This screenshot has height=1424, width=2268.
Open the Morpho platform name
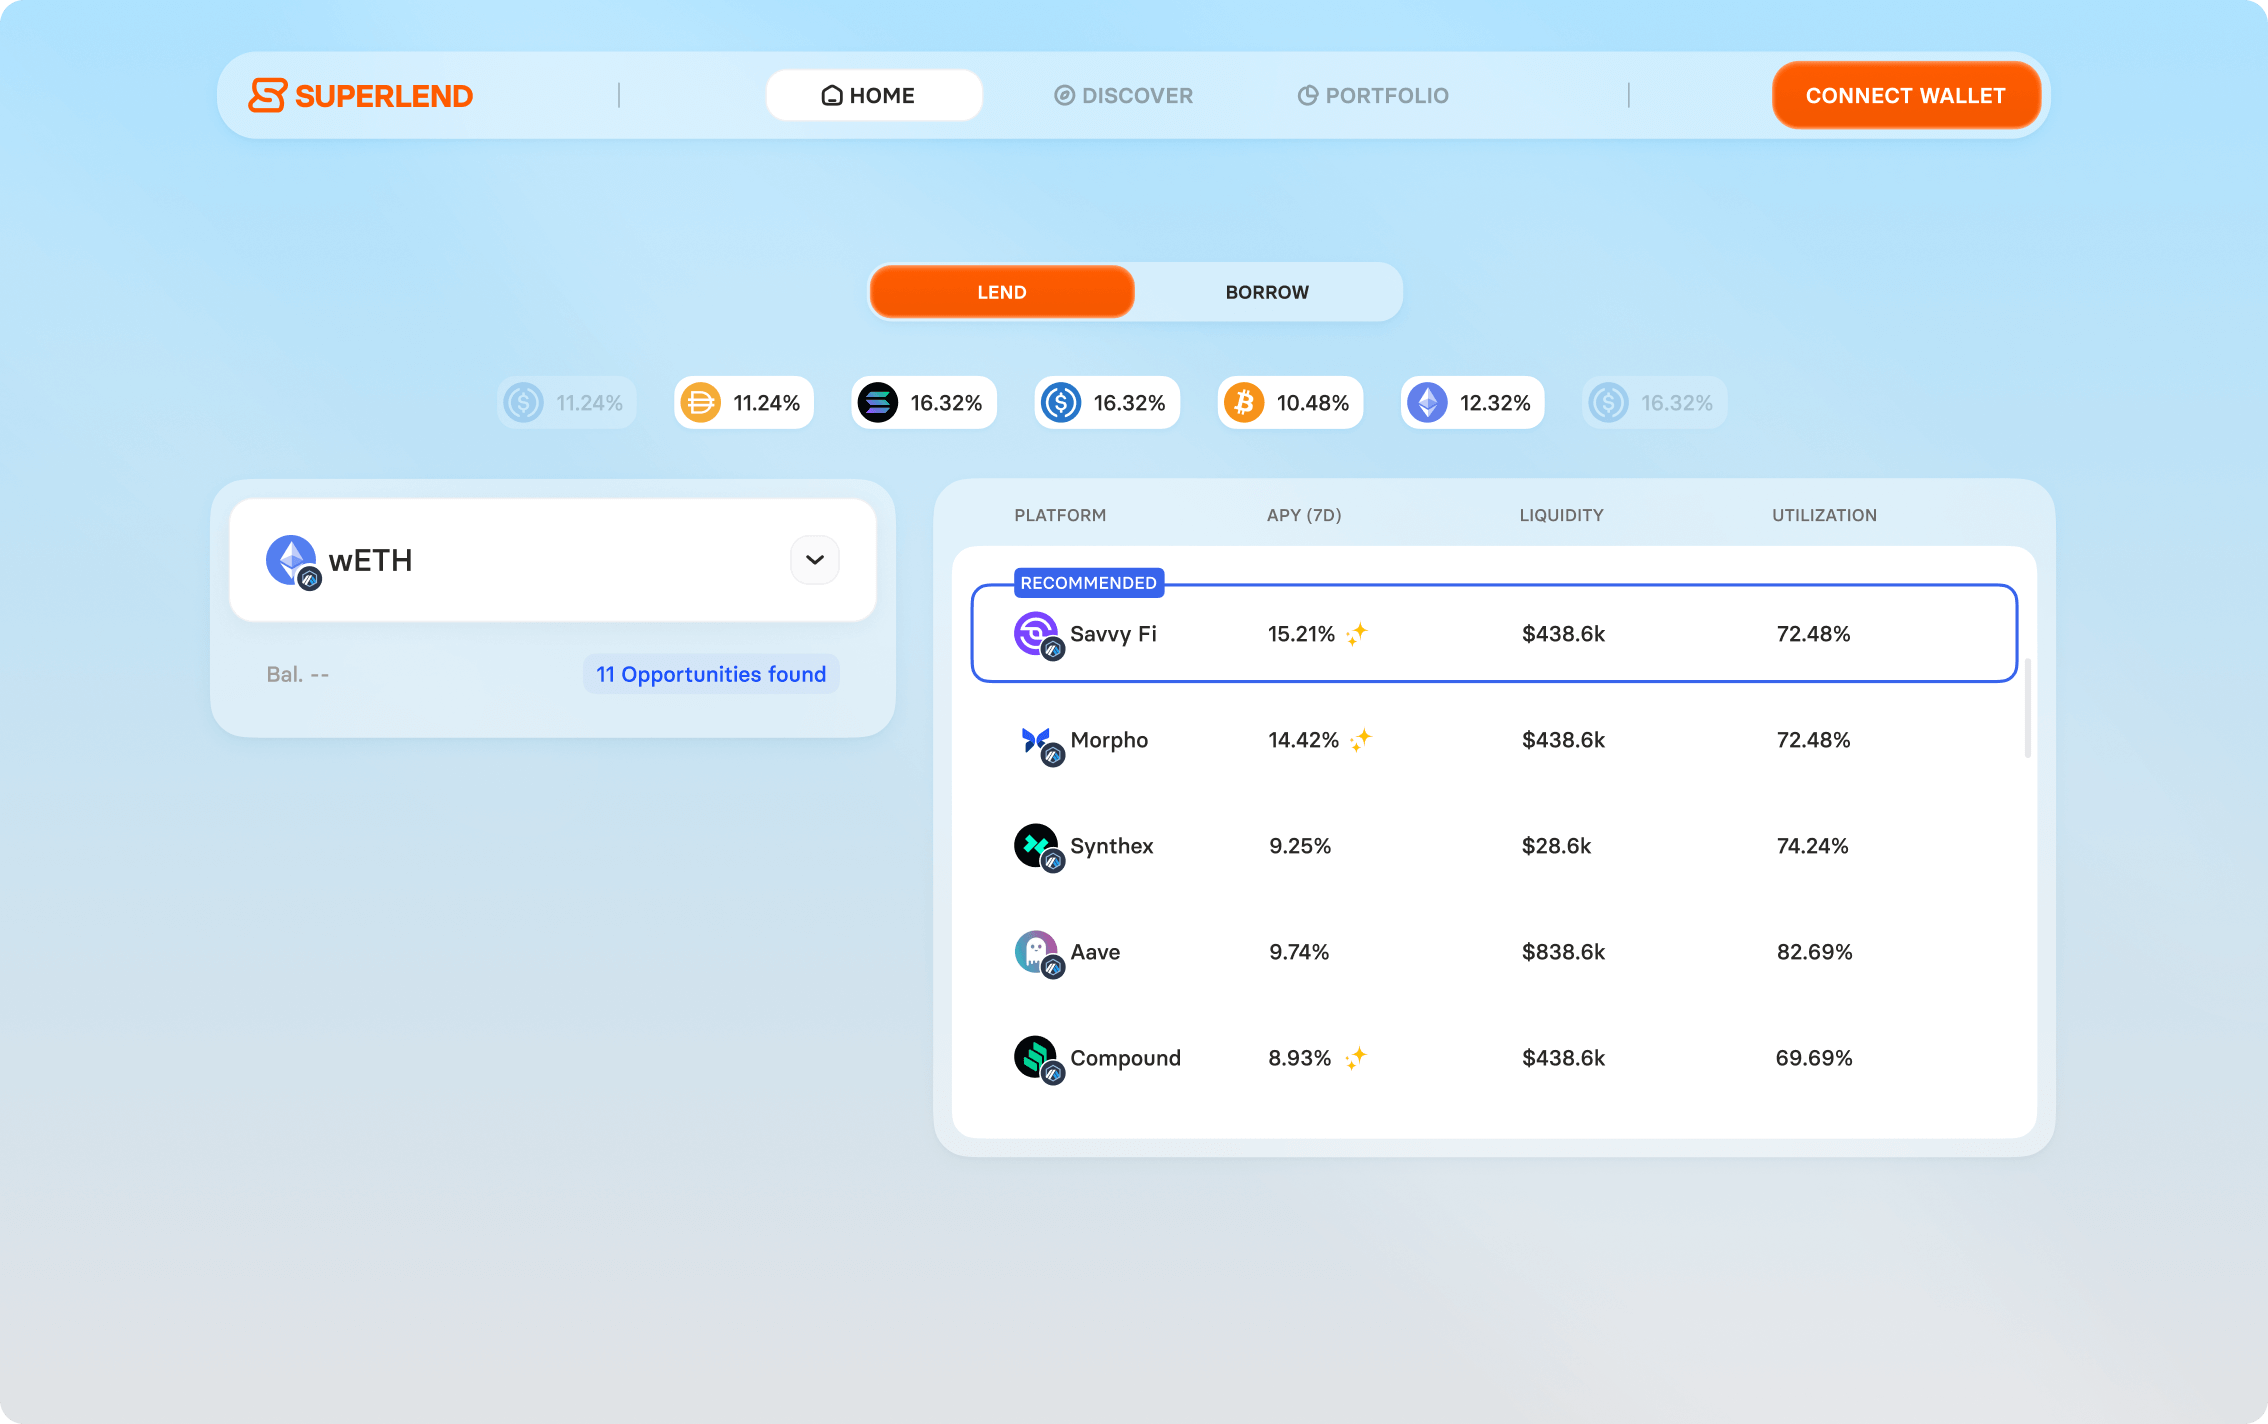pos(1109,740)
